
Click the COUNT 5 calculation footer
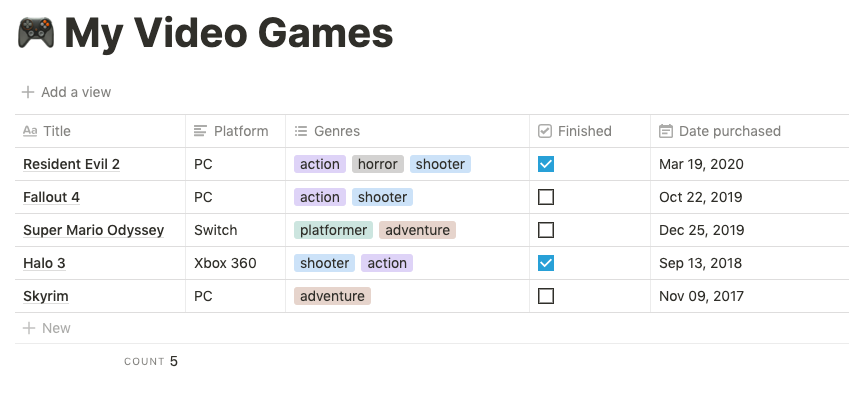click(x=151, y=361)
